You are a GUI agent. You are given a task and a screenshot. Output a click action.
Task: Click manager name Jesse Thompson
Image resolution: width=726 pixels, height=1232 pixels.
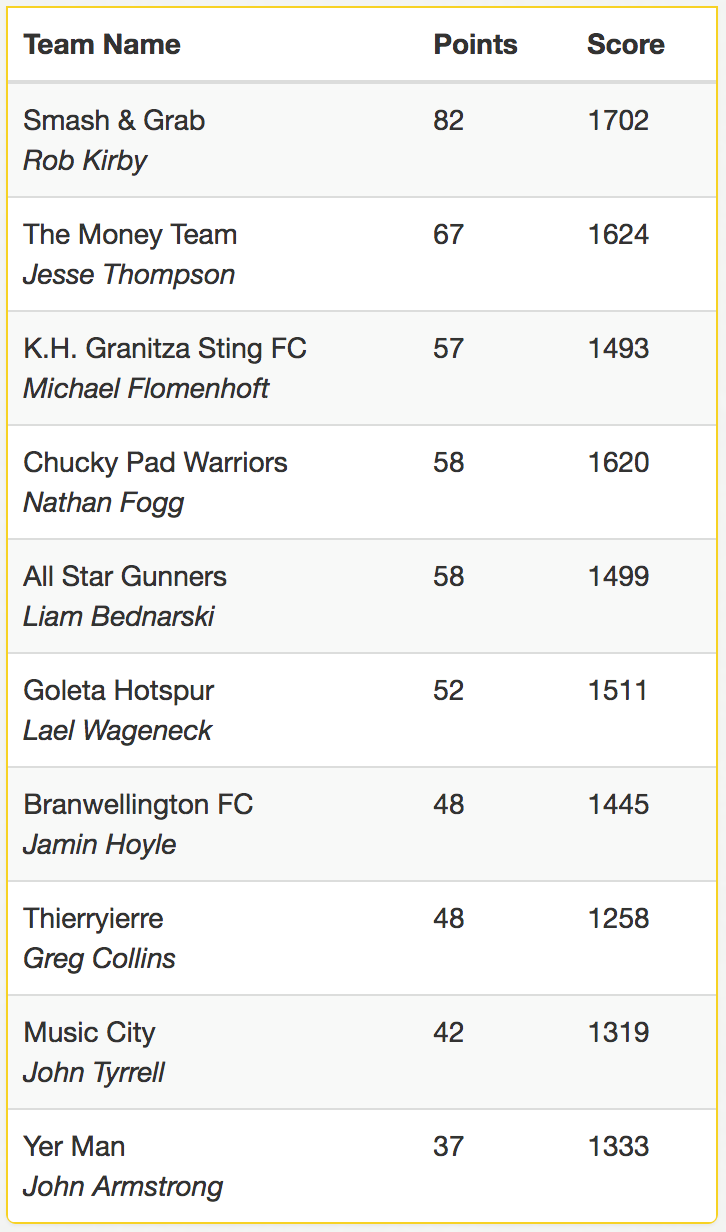click(129, 274)
